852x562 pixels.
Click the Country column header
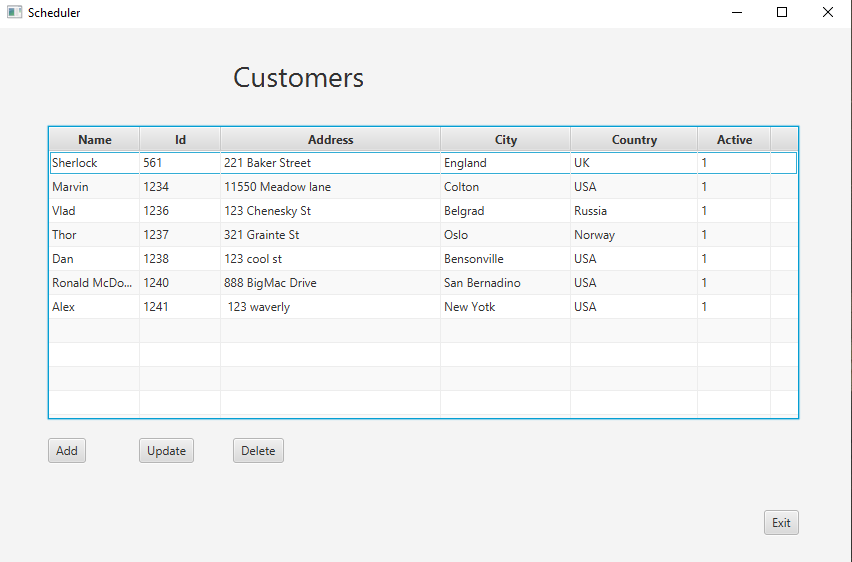(634, 140)
